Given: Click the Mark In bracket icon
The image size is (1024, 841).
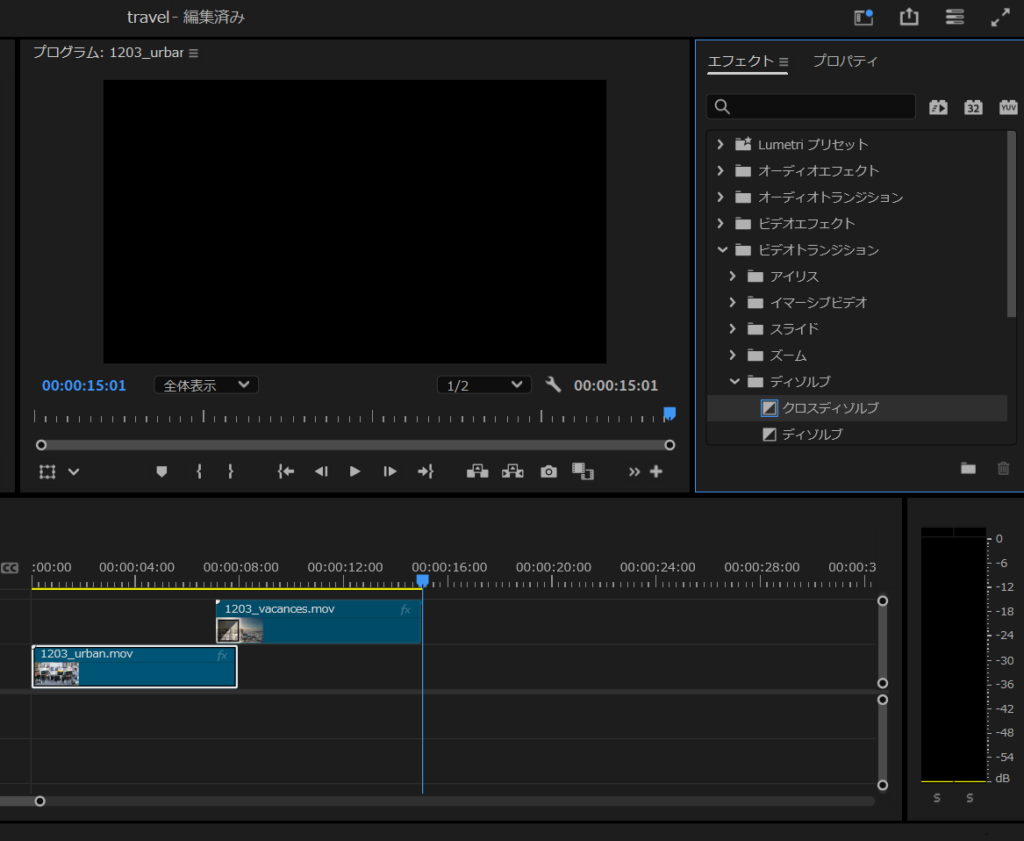Looking at the screenshot, I should pyautogui.click(x=199, y=472).
